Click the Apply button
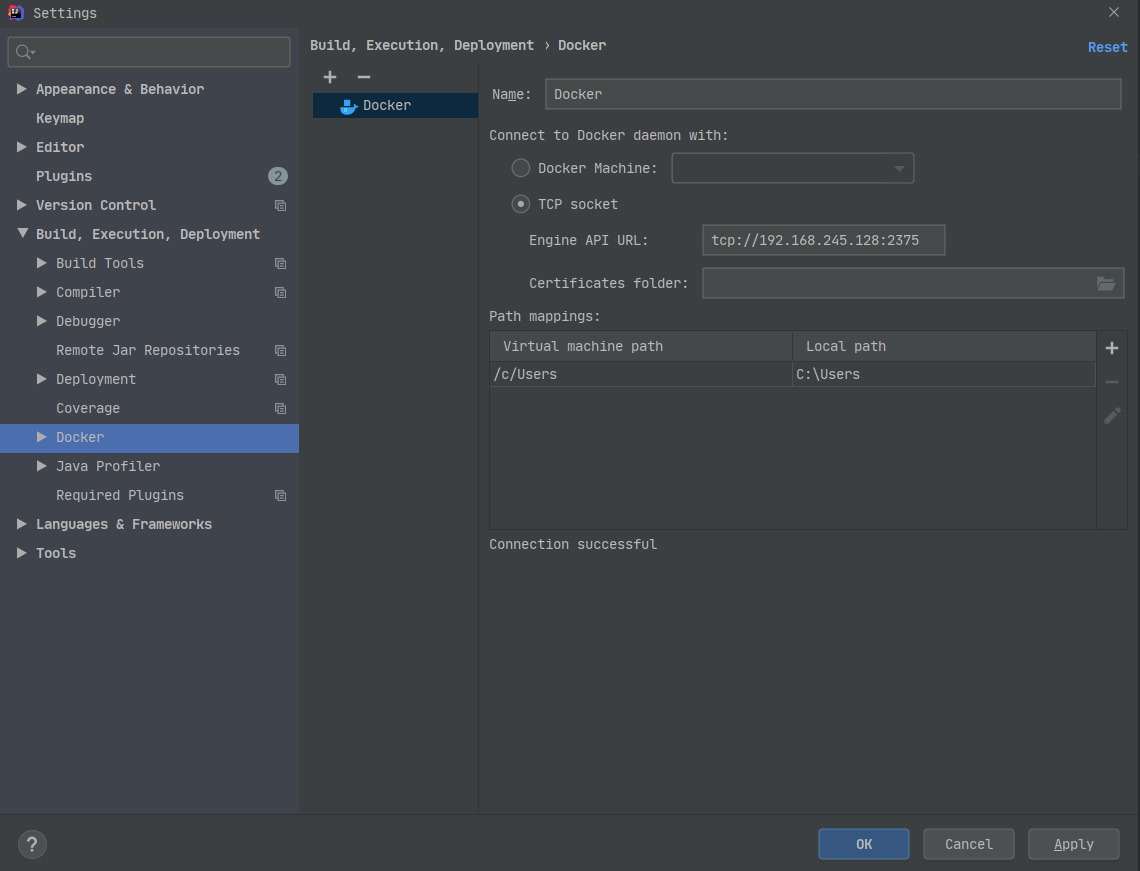Image resolution: width=1140 pixels, height=871 pixels. [1074, 844]
